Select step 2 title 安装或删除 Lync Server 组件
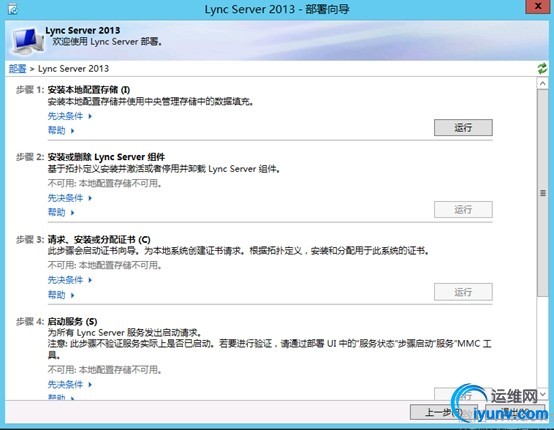 pyautogui.click(x=106, y=157)
